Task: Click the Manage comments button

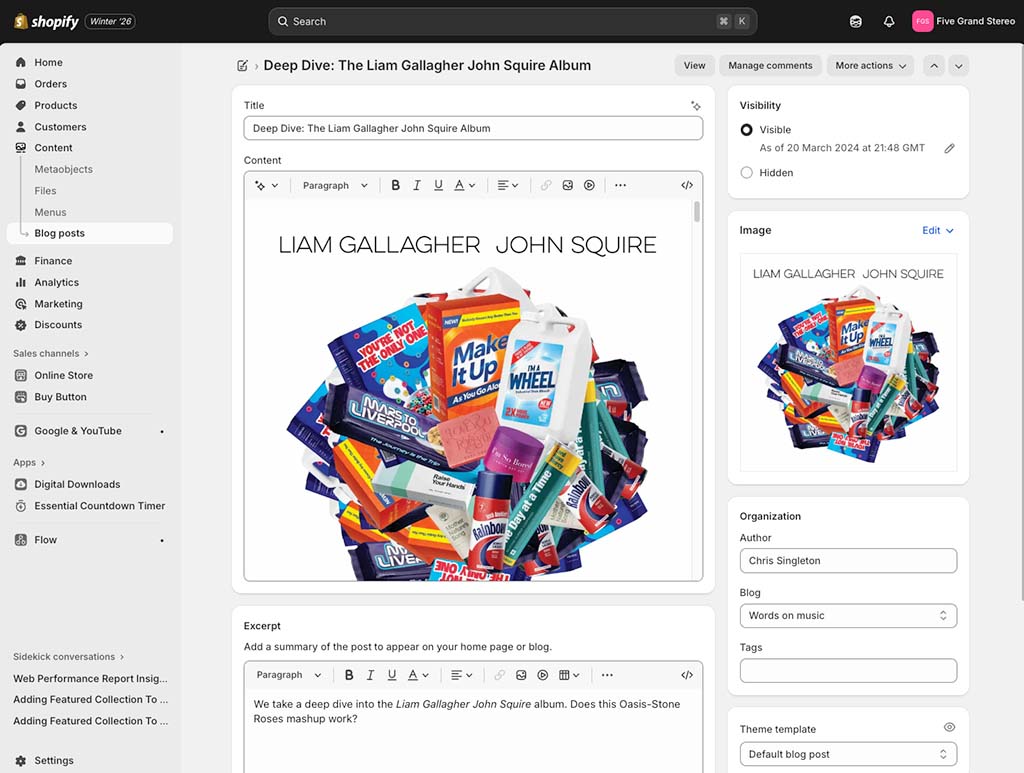Action: [x=770, y=65]
